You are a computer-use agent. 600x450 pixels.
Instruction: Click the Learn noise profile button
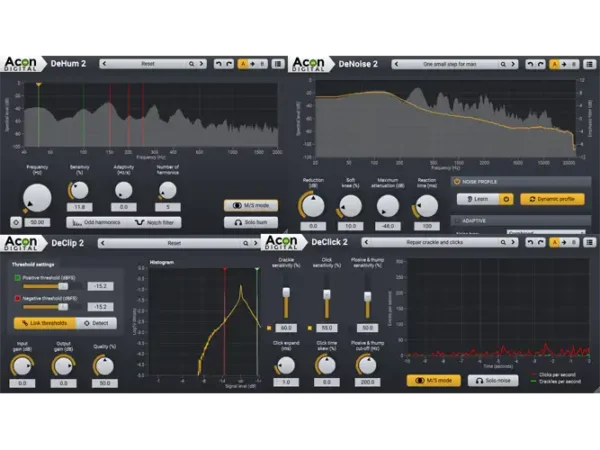click(478, 199)
